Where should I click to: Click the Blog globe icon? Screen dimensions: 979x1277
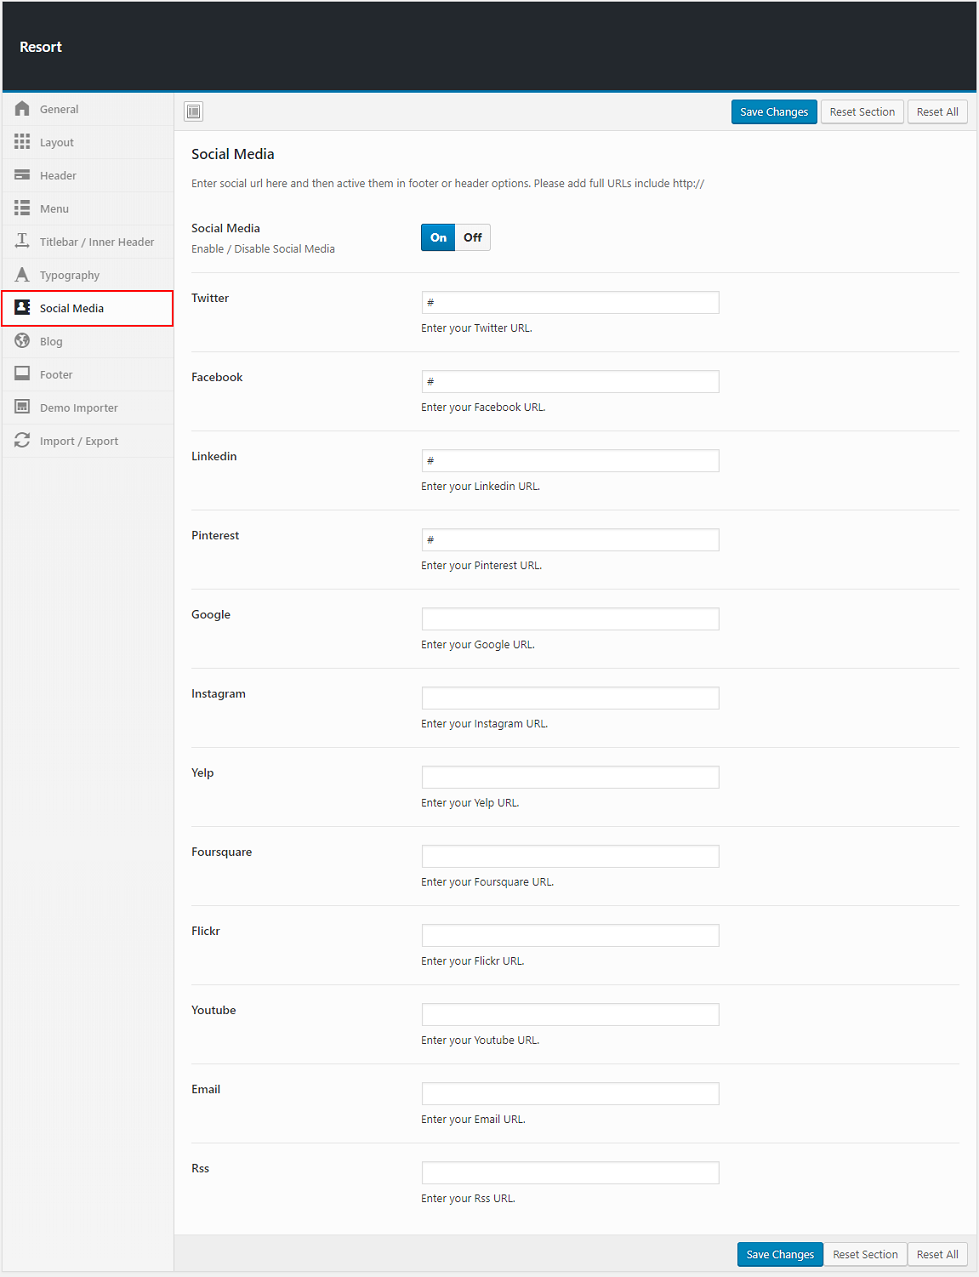[x=22, y=341]
